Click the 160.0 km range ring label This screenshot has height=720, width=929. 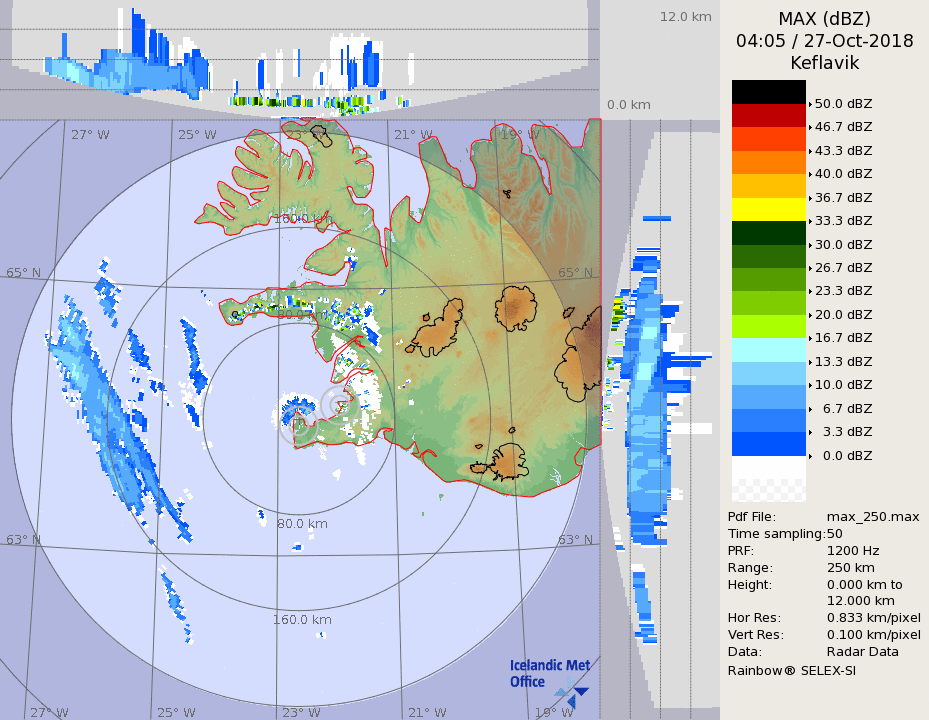pos(302,620)
